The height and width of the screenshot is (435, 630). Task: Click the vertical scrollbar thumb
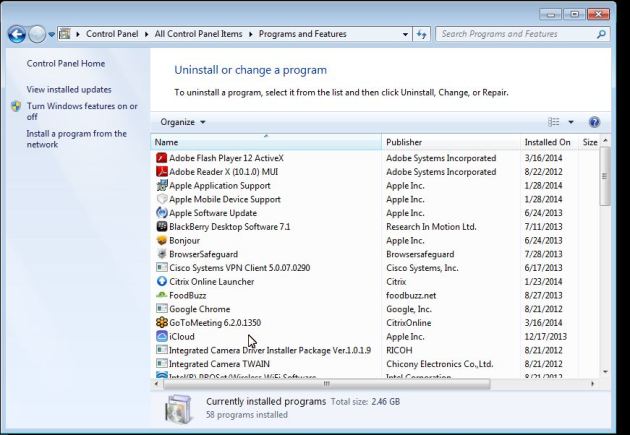pos(605,176)
